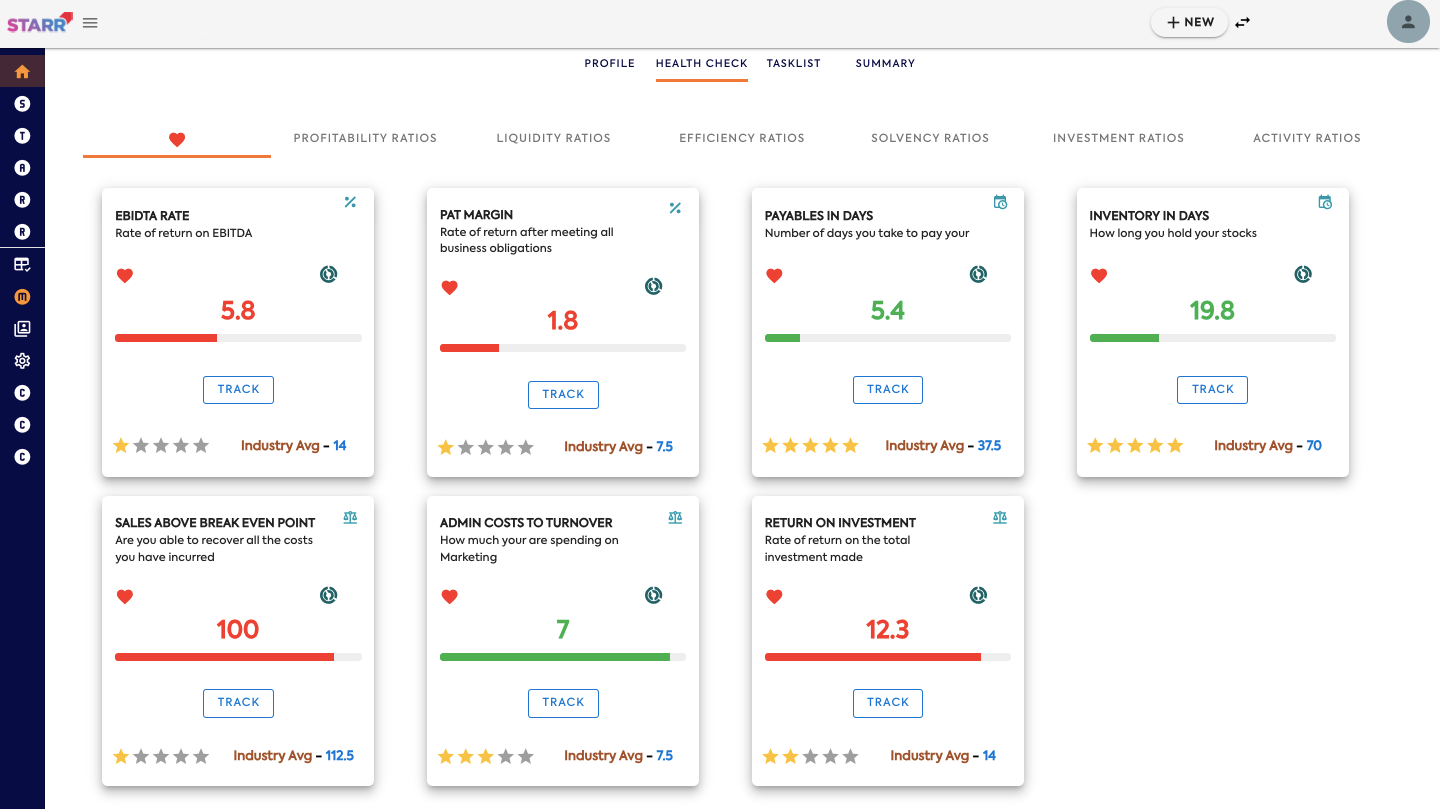Click the orange M icon in sidebar
The height and width of the screenshot is (809, 1440).
22,297
